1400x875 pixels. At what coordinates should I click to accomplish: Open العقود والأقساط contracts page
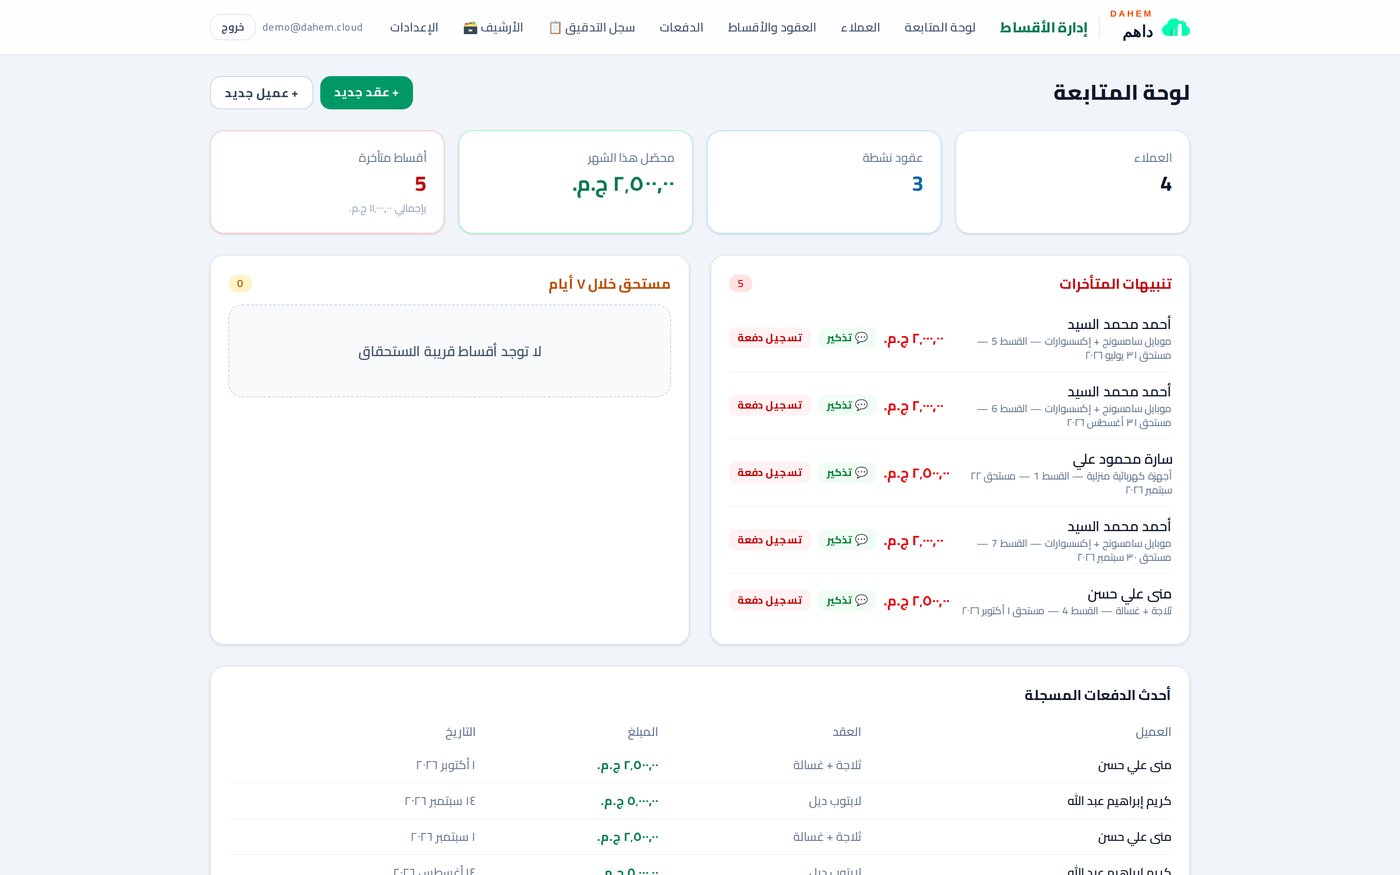(x=772, y=27)
